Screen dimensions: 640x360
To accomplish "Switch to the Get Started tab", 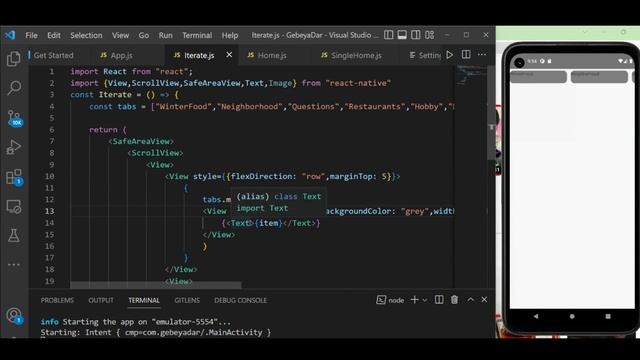I will pos(53,55).
